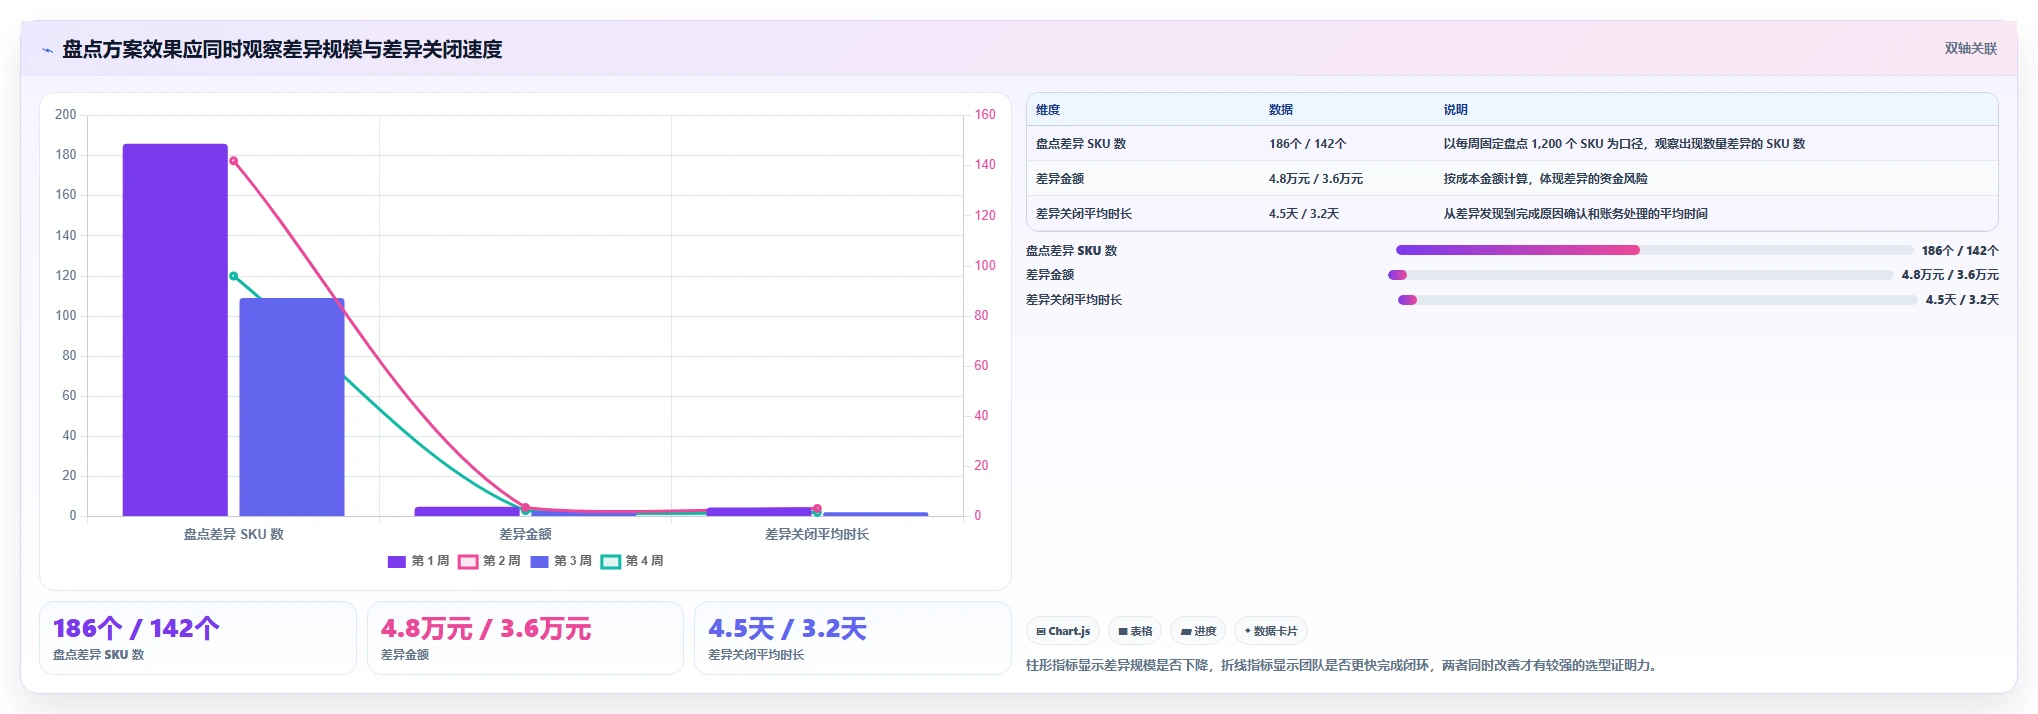
Task: Toggle the 第 3 周 legend series
Action: click(x=561, y=561)
